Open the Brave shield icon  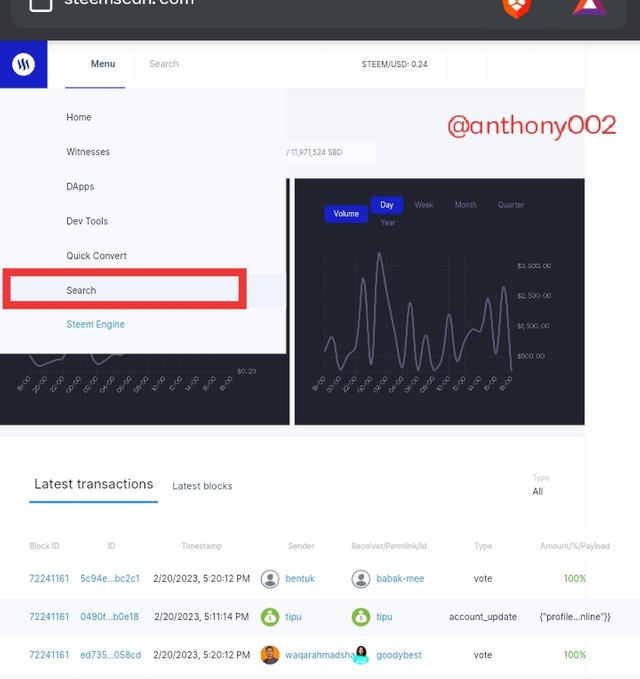(x=516, y=8)
